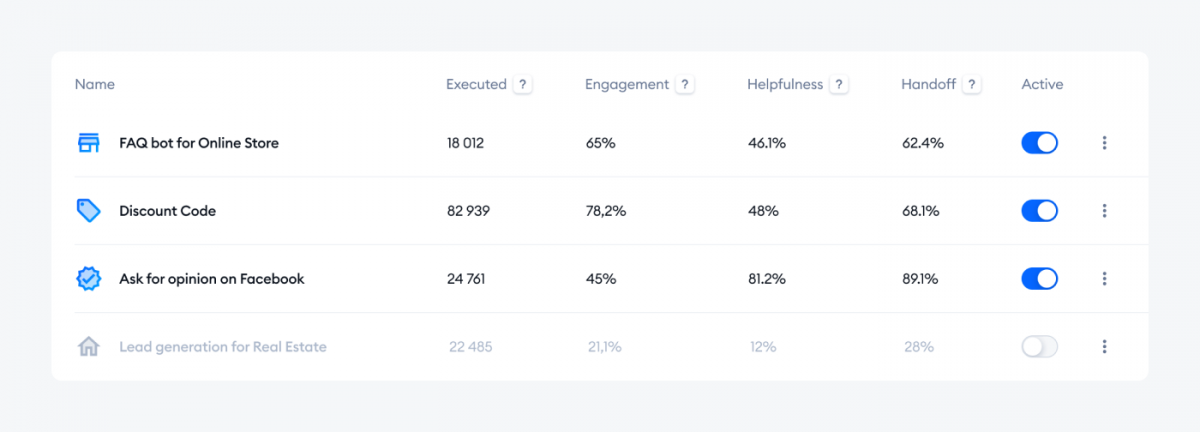Viewport: 1200px width, 432px height.
Task: Open help tooltip next to Helpfulness
Action: [839, 85]
